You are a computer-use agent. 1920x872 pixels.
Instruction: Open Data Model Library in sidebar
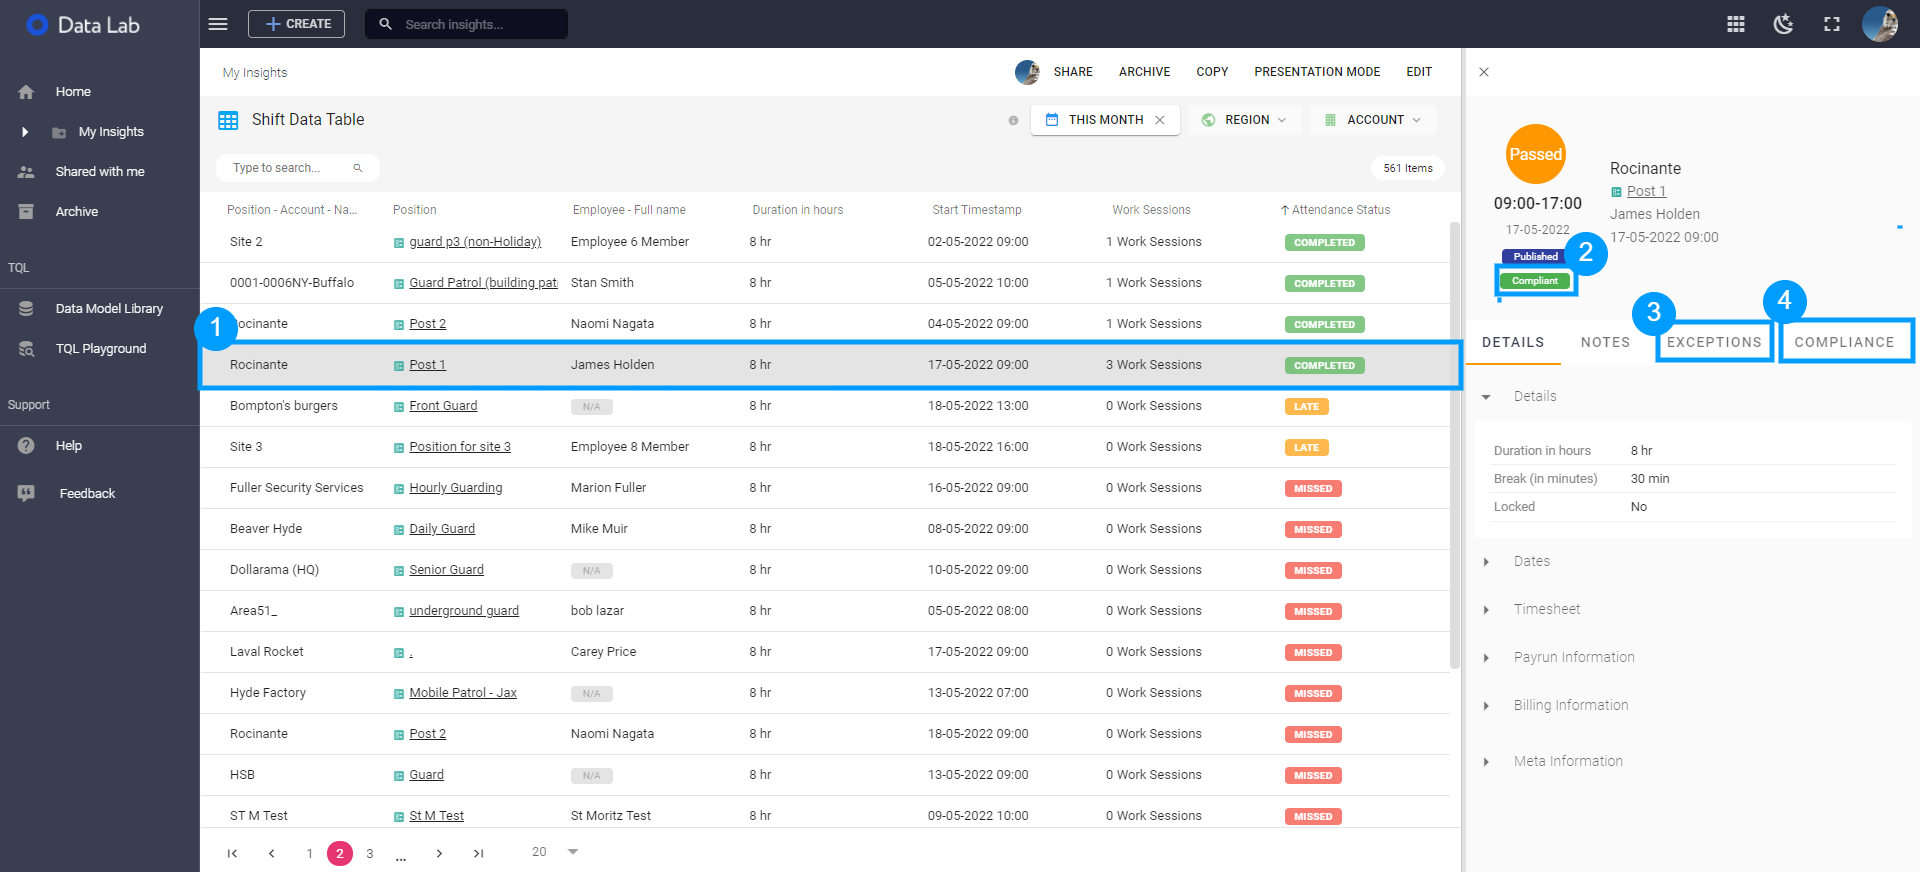pos(109,309)
